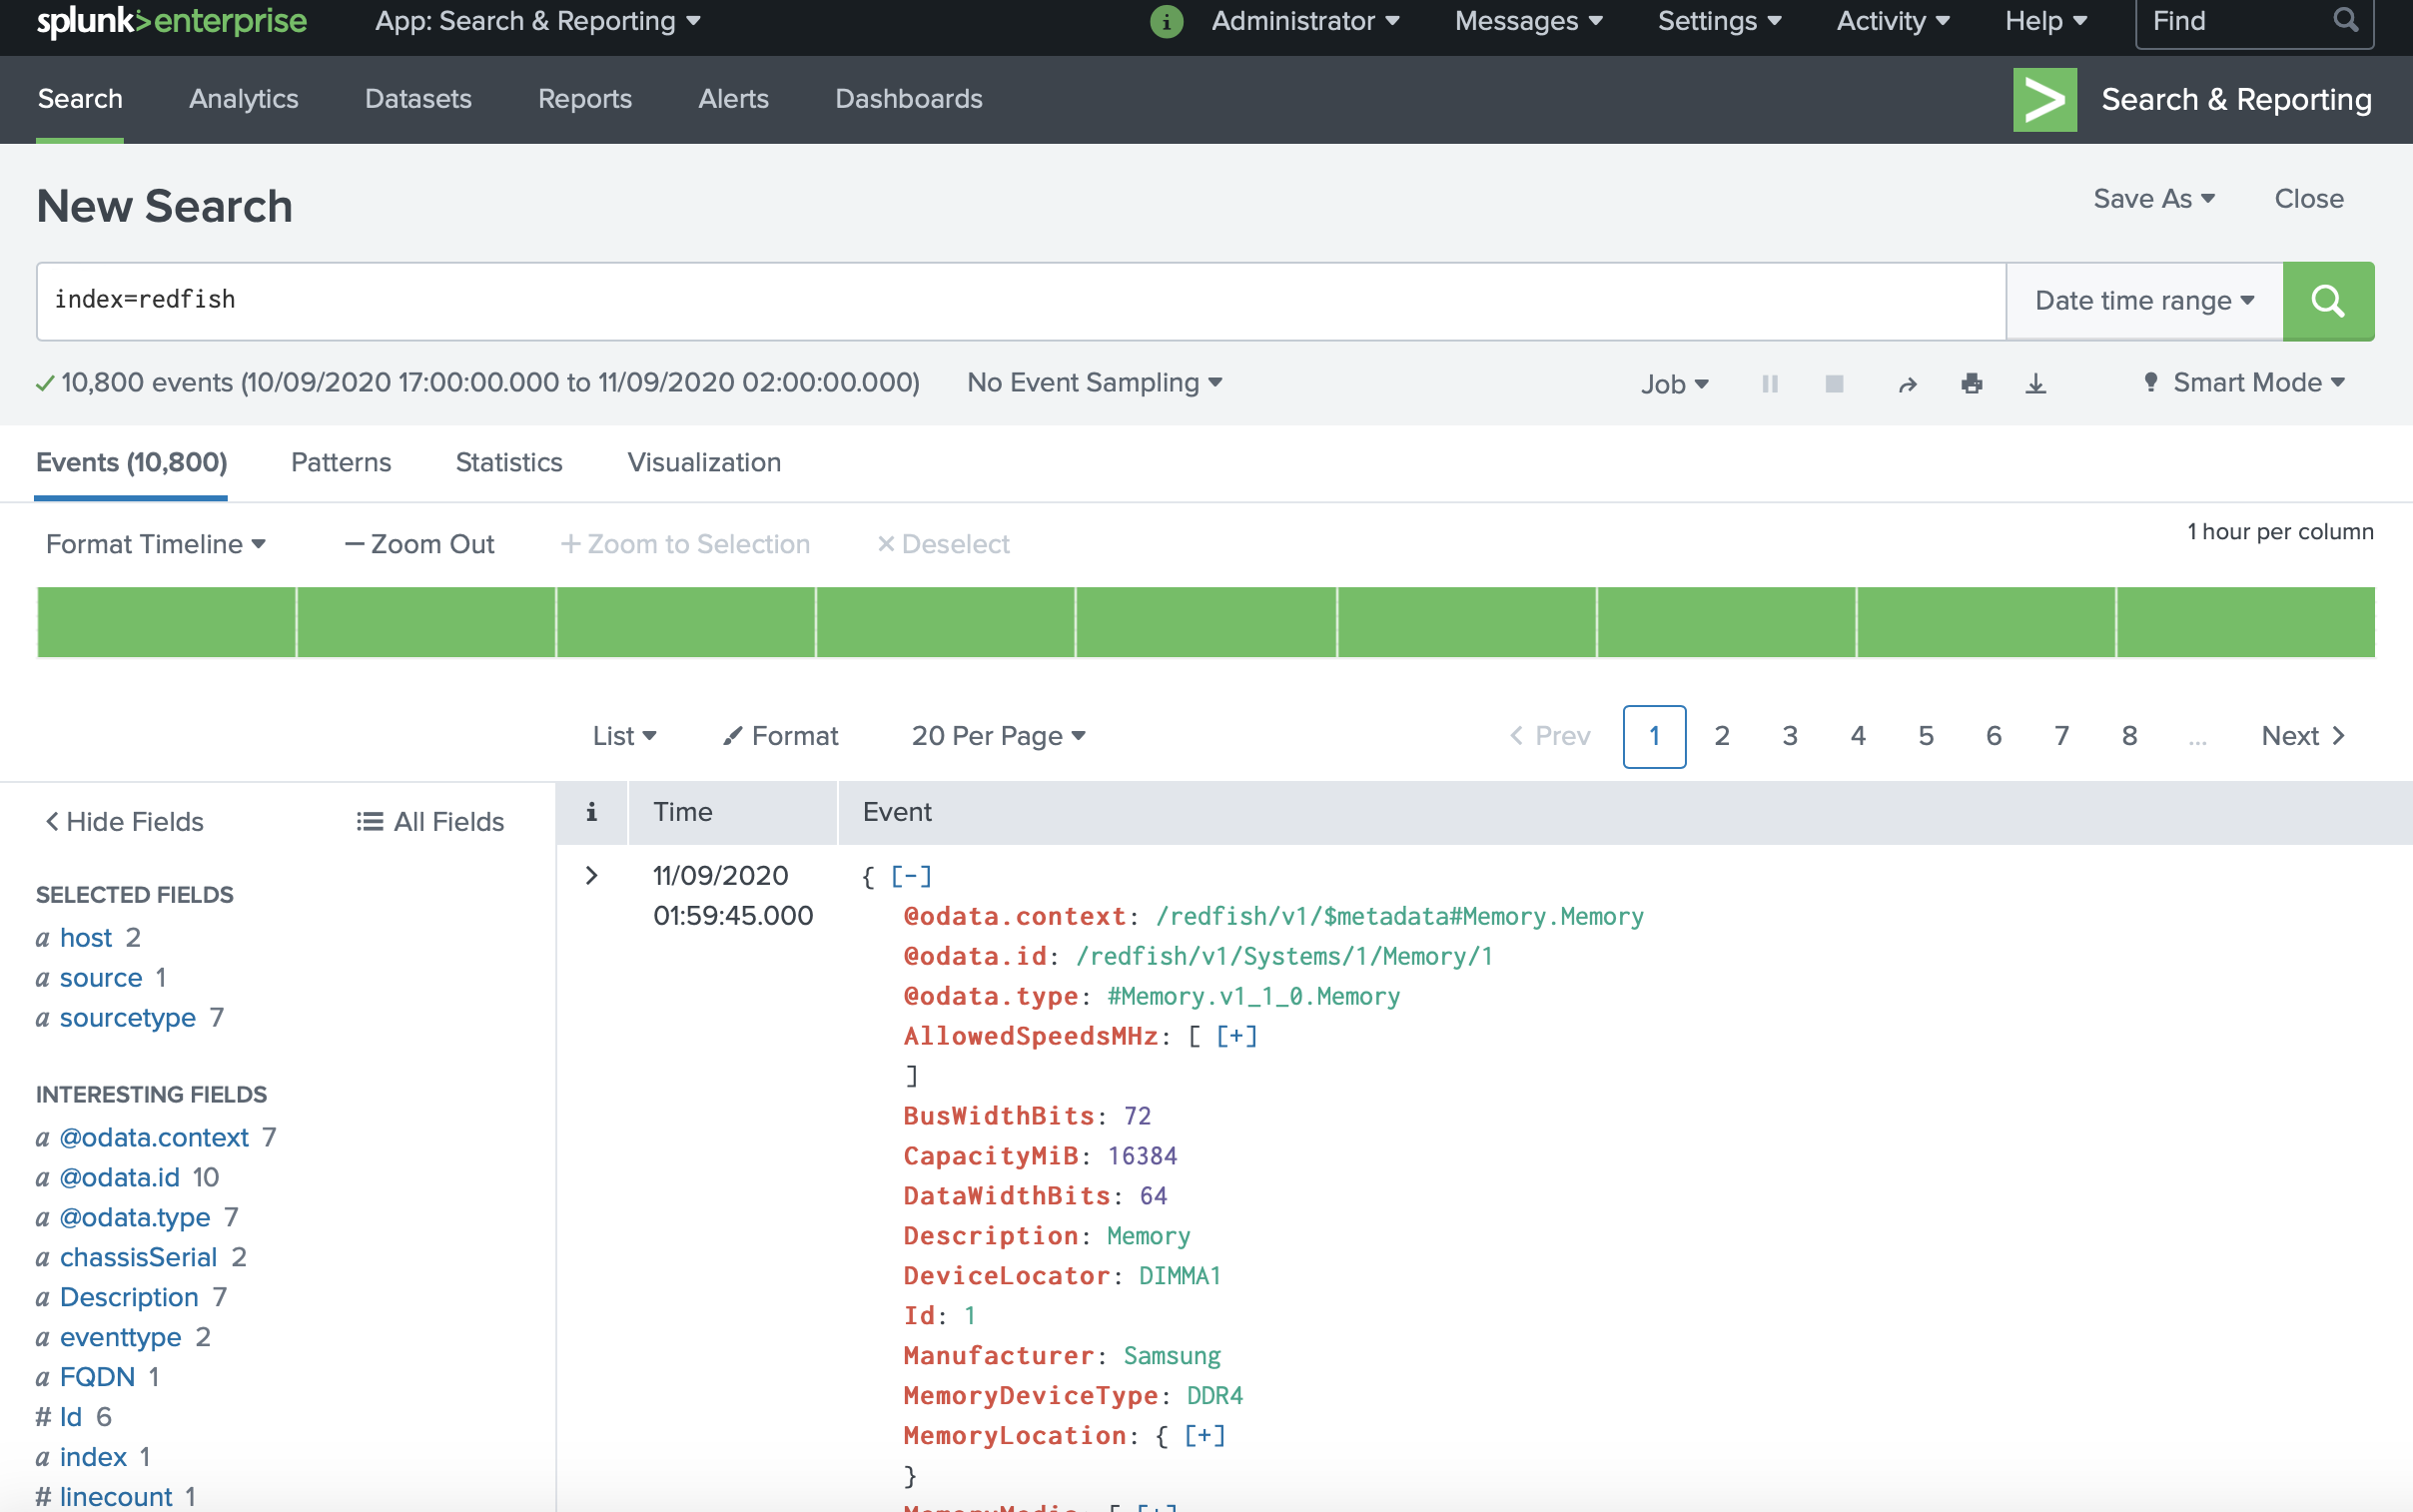Click the DeviceLocator value DIMMA1
The height and width of the screenshot is (1512, 2413).
point(1180,1275)
